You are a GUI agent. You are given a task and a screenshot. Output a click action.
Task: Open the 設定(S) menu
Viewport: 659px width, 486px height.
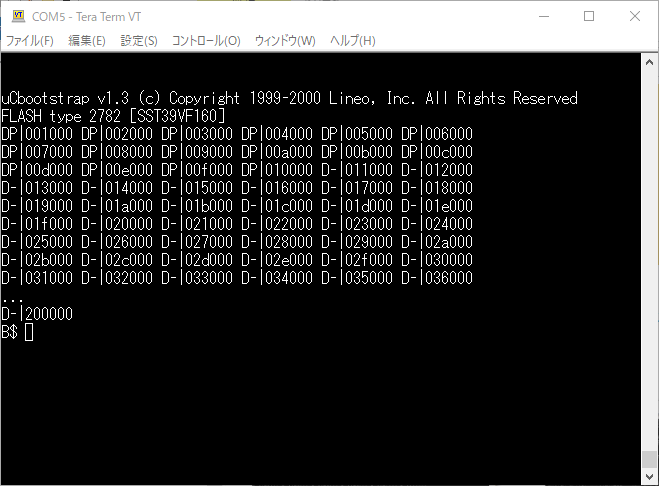tap(139, 41)
